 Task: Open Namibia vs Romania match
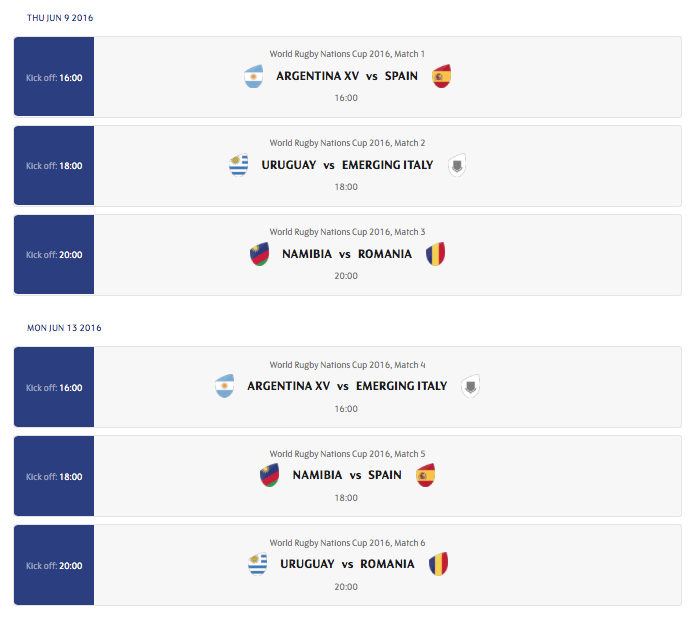[347, 254]
